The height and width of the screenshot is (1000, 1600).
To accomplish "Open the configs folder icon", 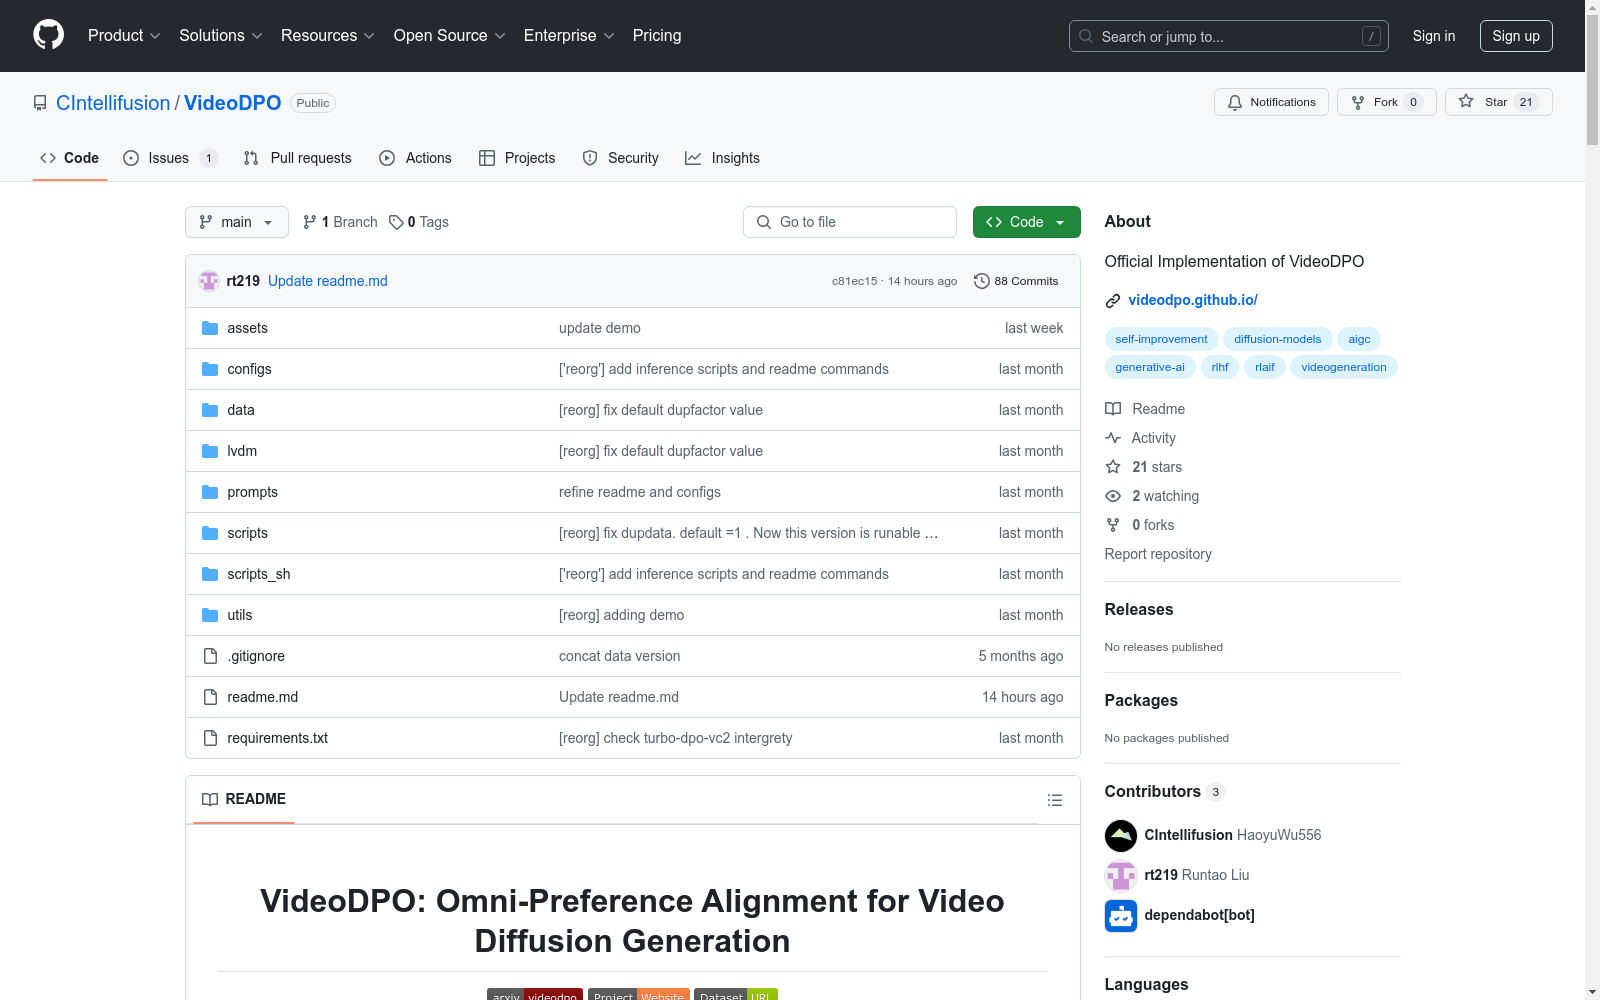I will 210,369.
